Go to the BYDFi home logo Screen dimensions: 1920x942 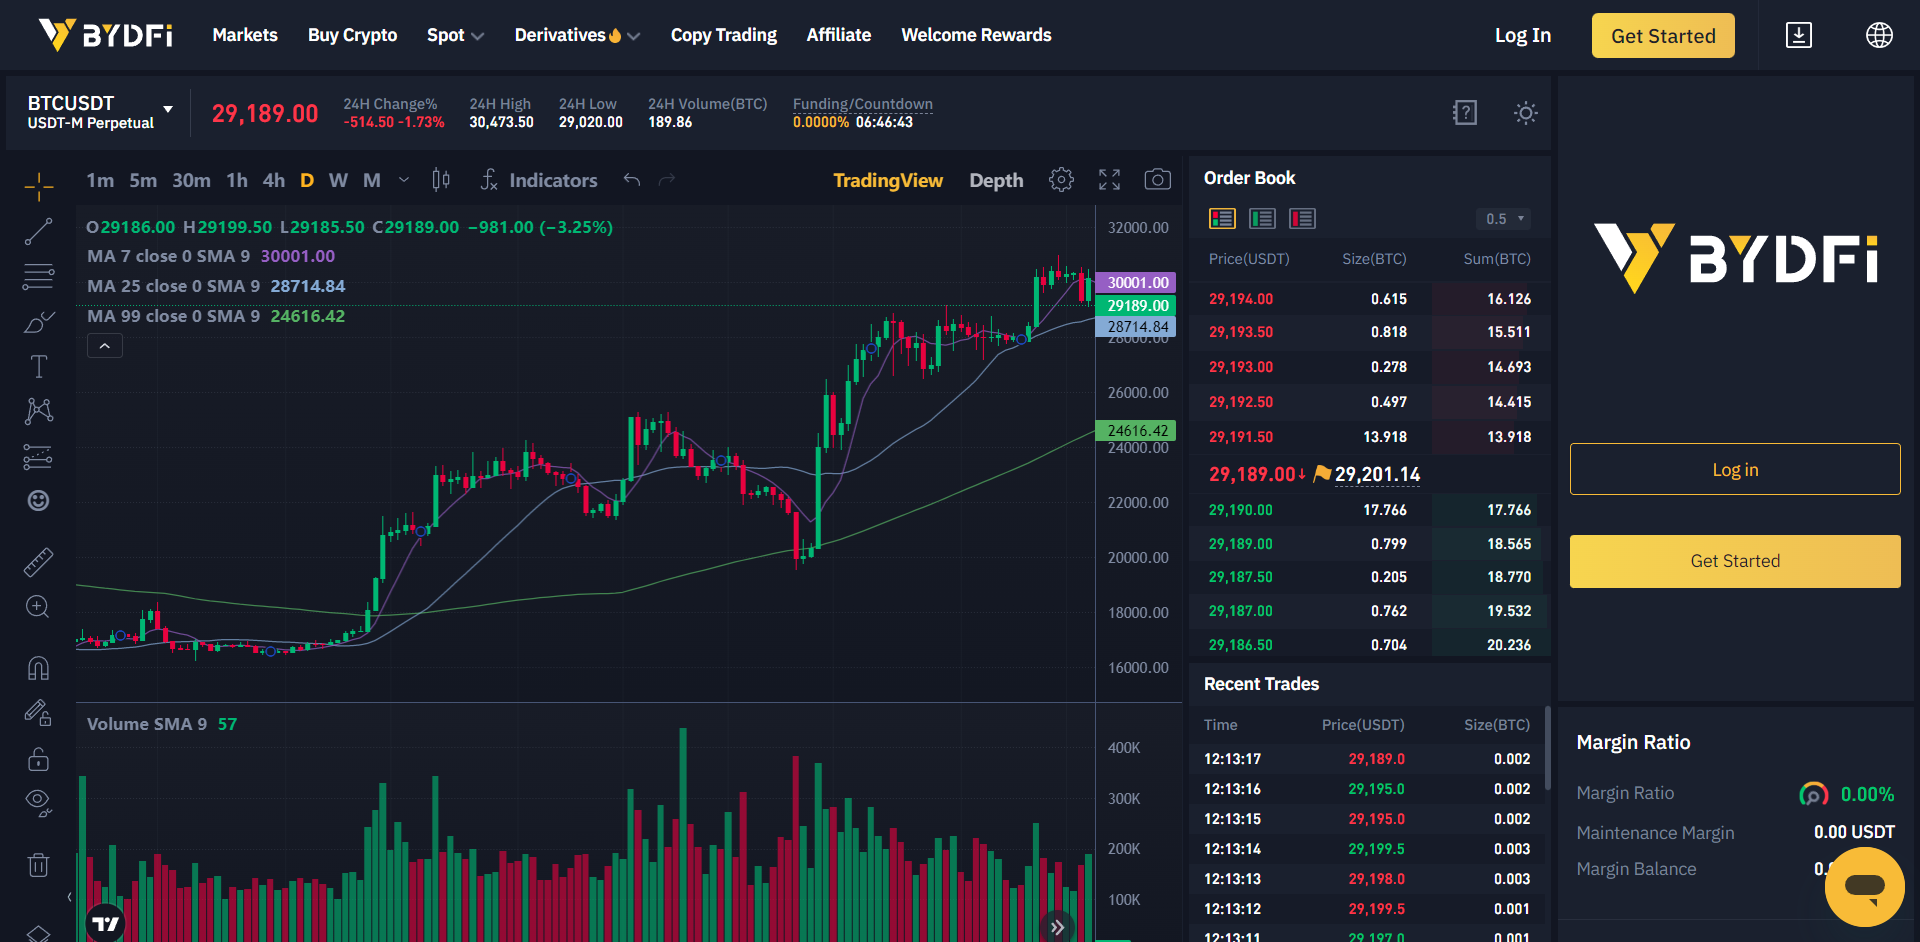(x=105, y=35)
